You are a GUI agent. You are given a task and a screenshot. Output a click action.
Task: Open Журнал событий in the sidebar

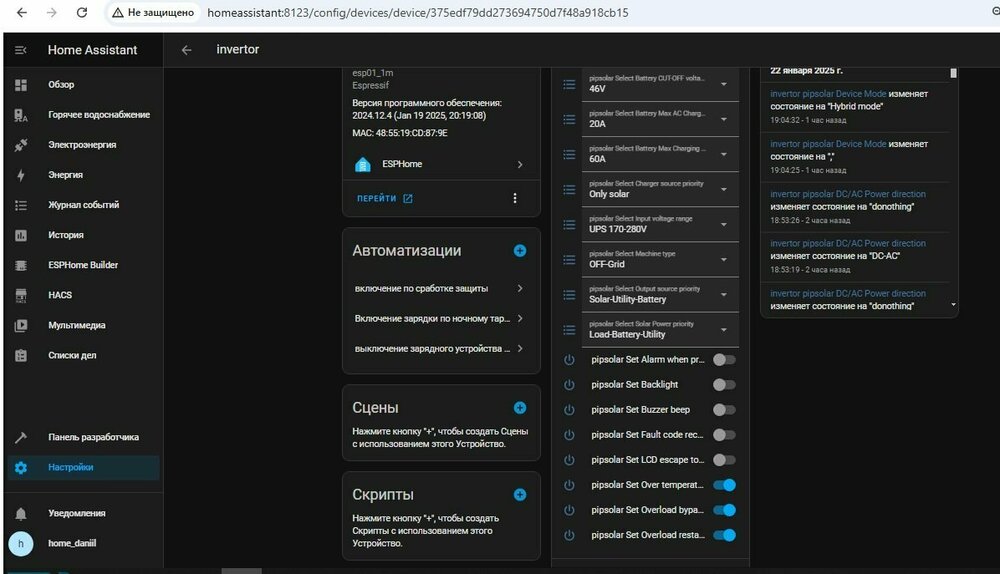83,205
